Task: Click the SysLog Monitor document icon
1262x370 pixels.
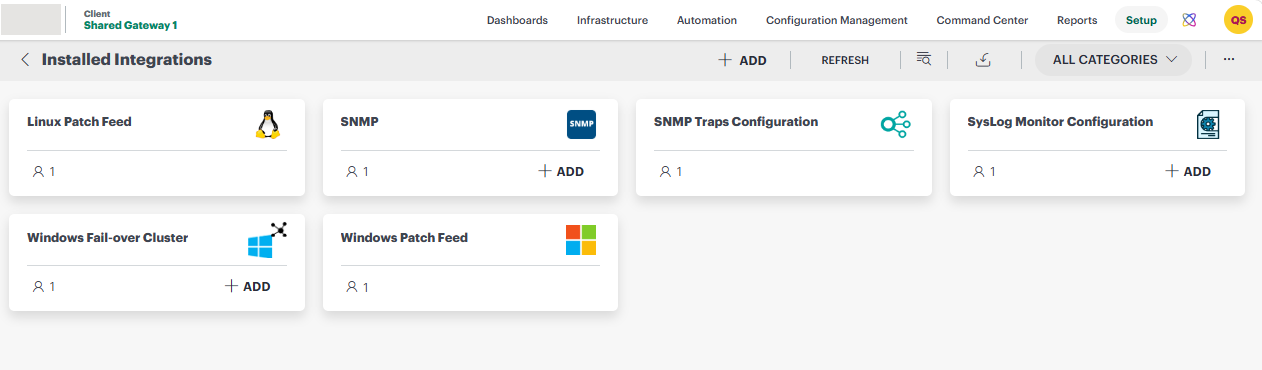Action: click(x=1209, y=125)
